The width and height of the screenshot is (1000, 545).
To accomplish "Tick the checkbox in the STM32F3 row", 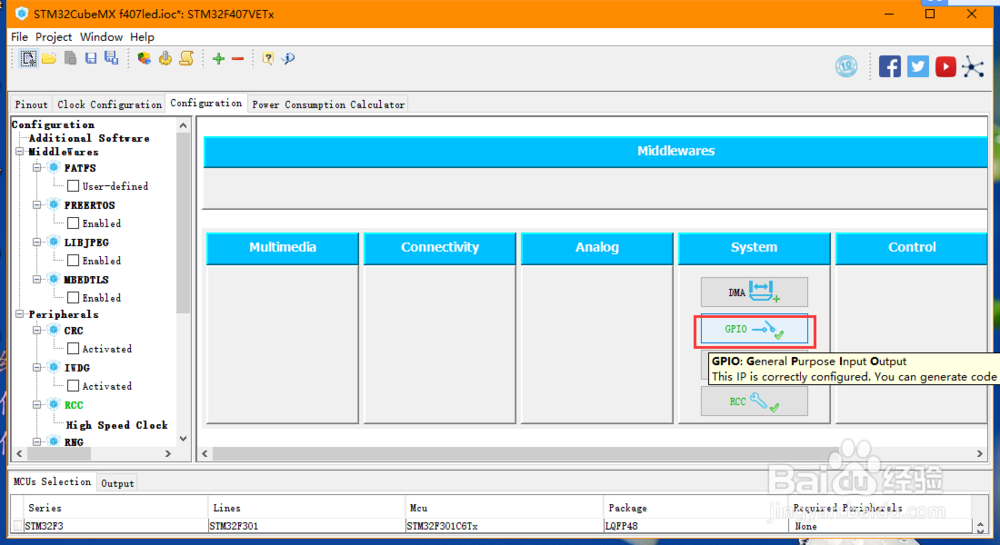I will 18,526.
